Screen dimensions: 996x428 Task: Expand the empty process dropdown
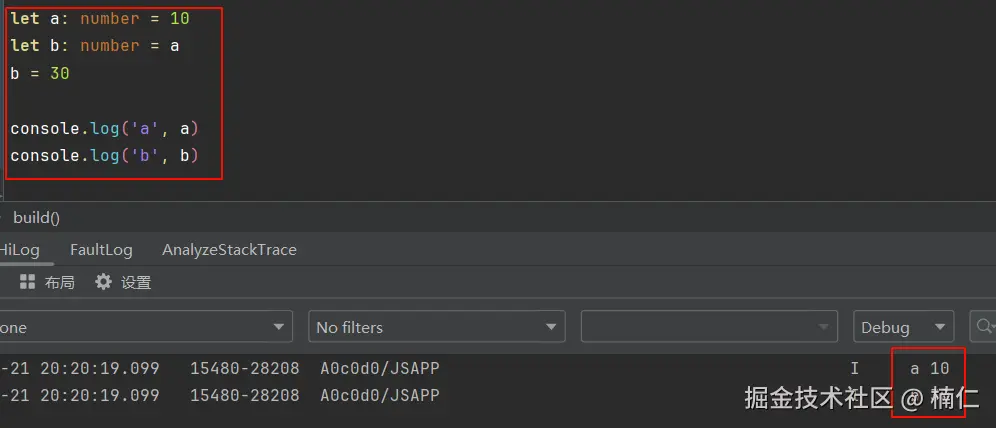[x=709, y=327]
